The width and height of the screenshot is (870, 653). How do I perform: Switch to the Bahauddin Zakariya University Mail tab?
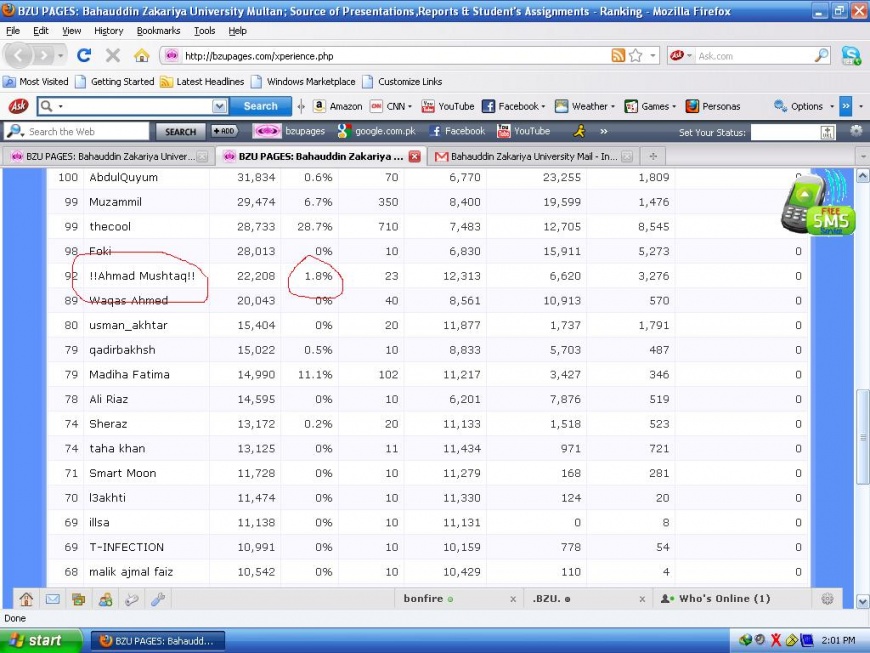pos(535,156)
